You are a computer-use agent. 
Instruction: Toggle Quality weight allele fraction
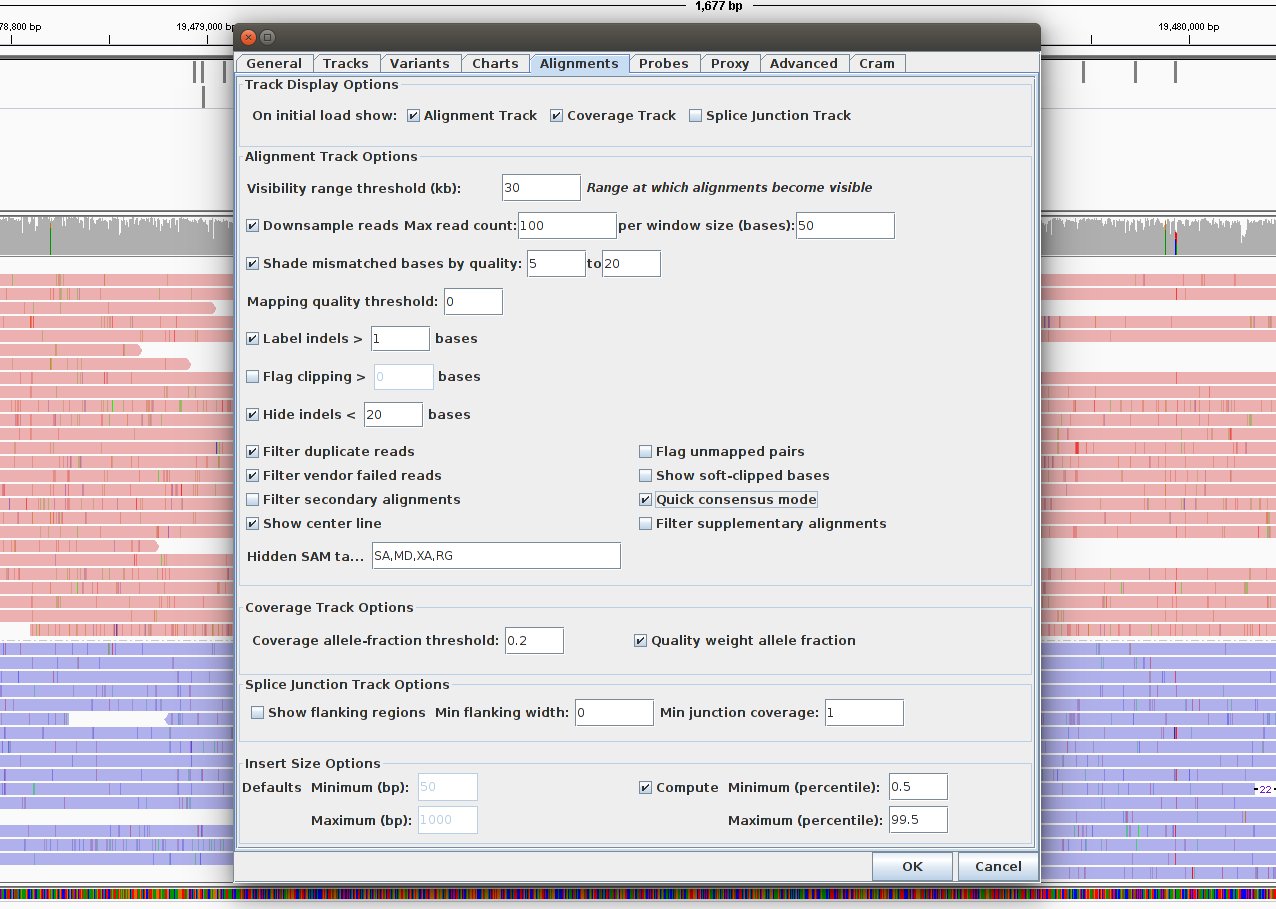point(641,641)
